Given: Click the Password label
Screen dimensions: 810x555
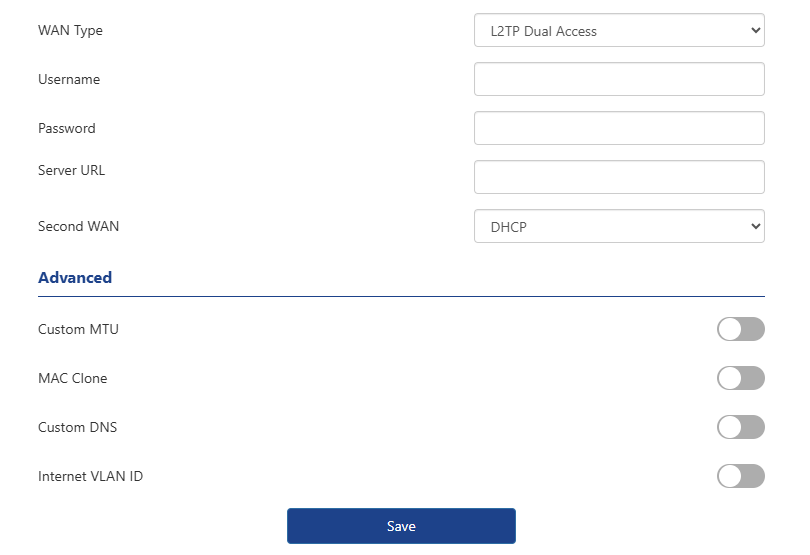Looking at the screenshot, I should (x=67, y=128).
